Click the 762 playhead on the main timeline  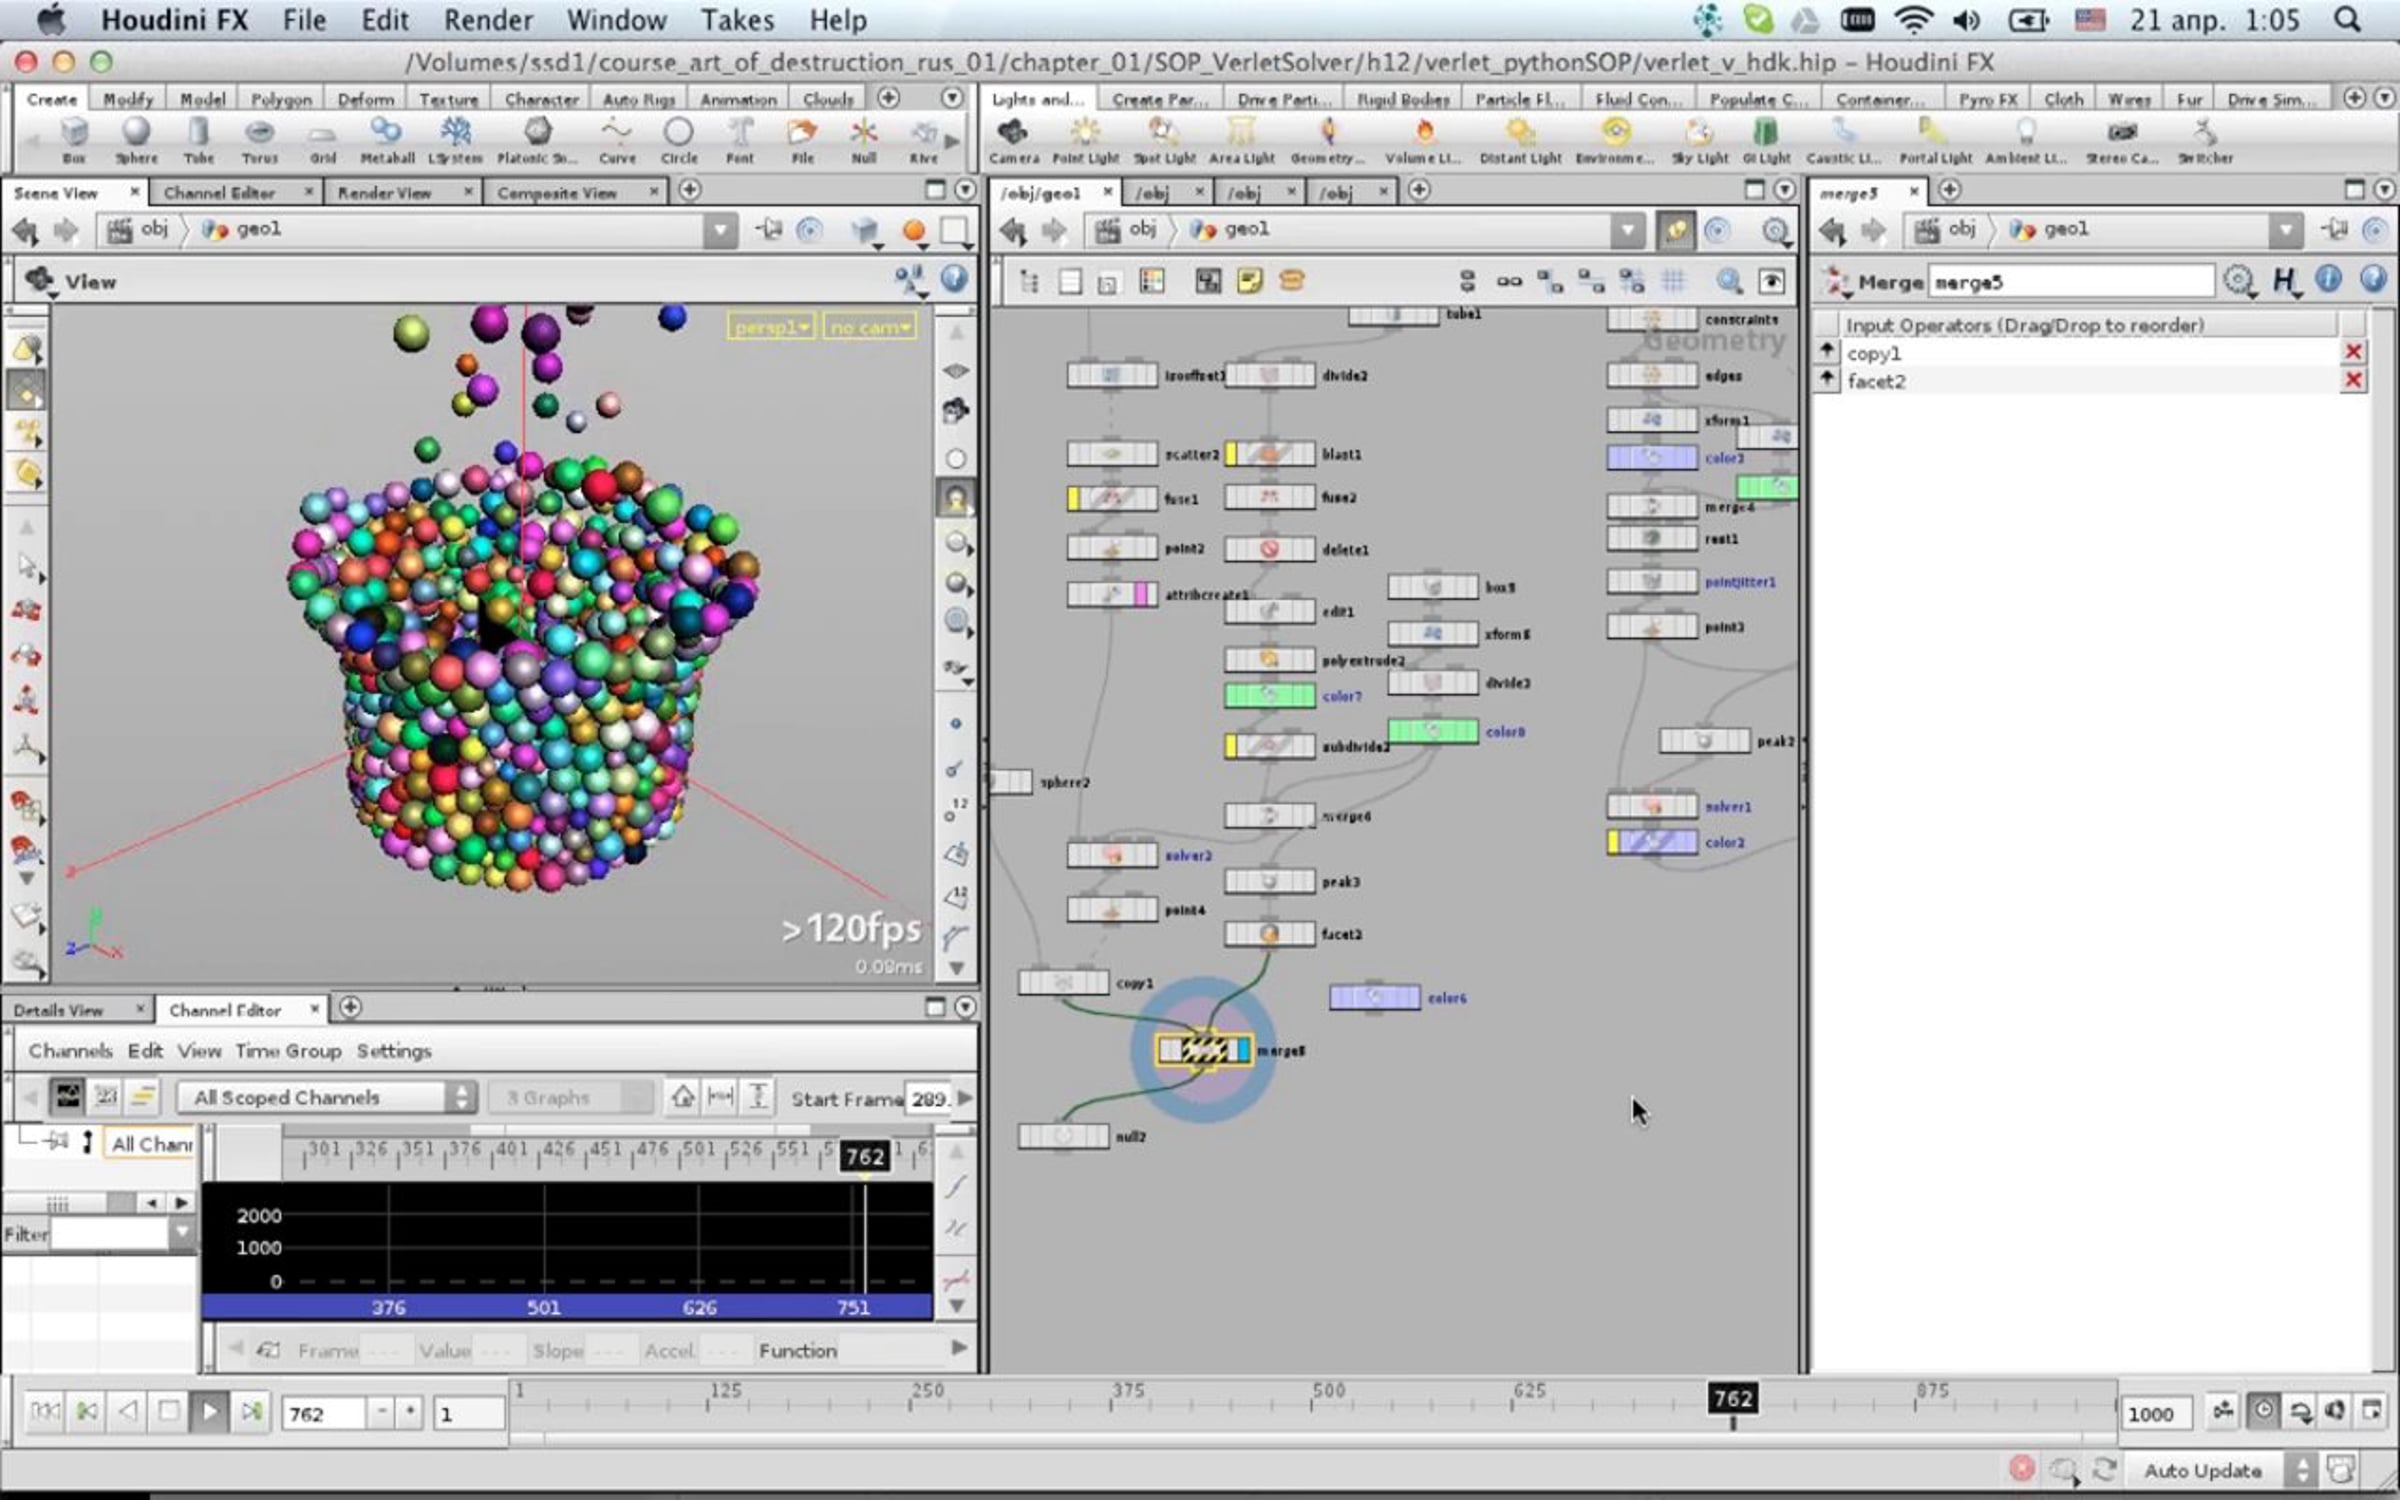coord(1733,1399)
